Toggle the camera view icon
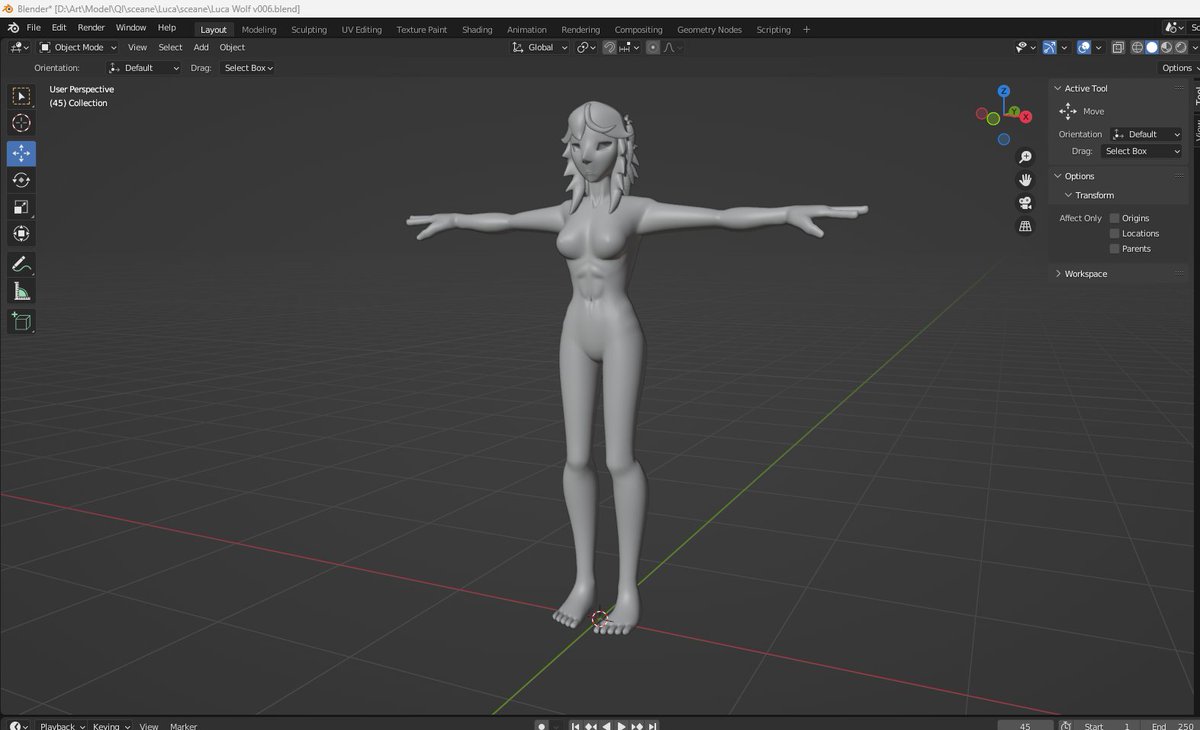 pyautogui.click(x=1025, y=203)
